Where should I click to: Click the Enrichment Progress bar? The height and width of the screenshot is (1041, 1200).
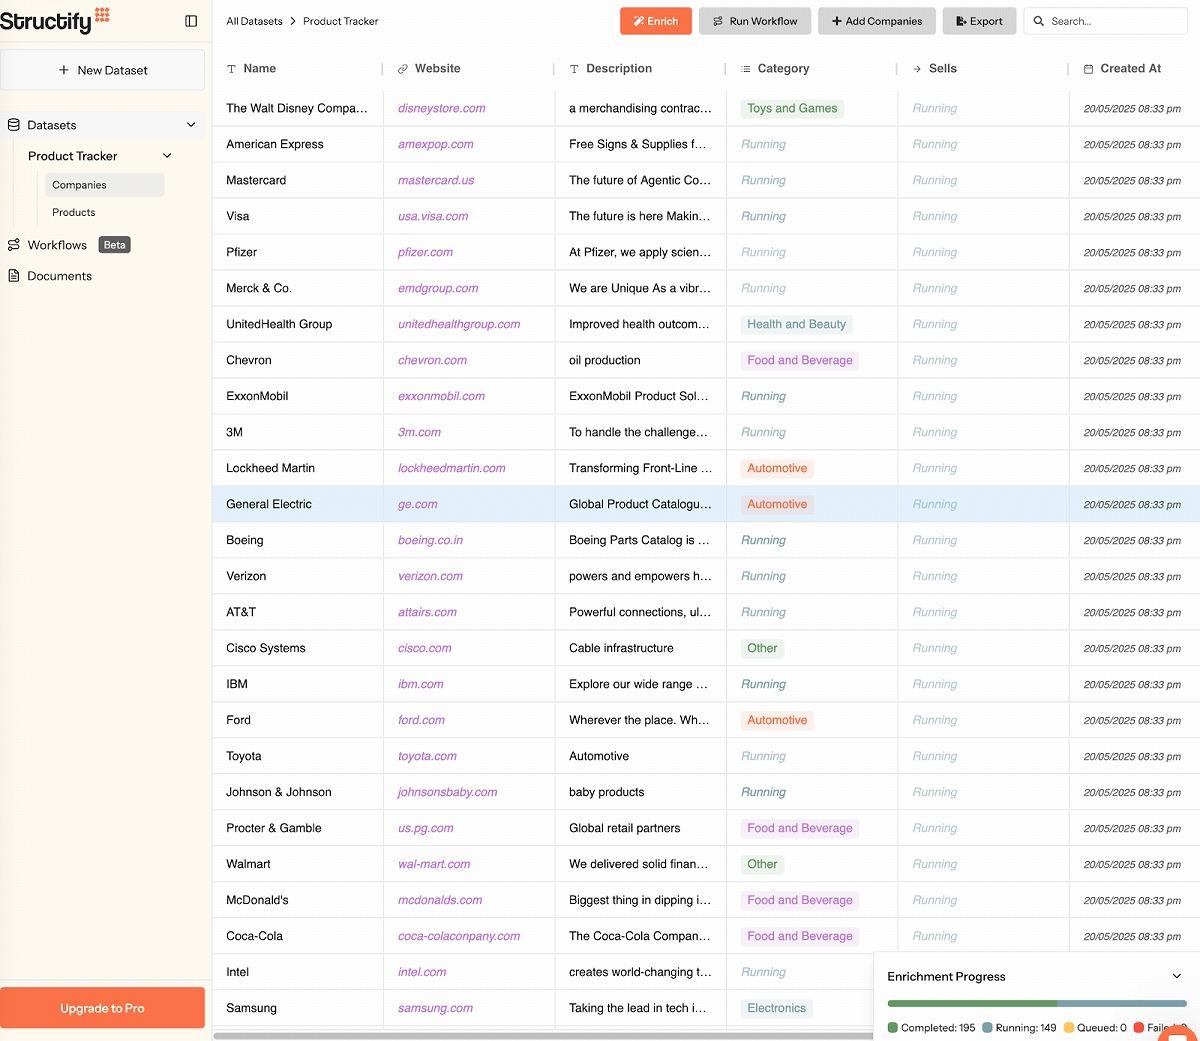[x=1037, y=1003]
